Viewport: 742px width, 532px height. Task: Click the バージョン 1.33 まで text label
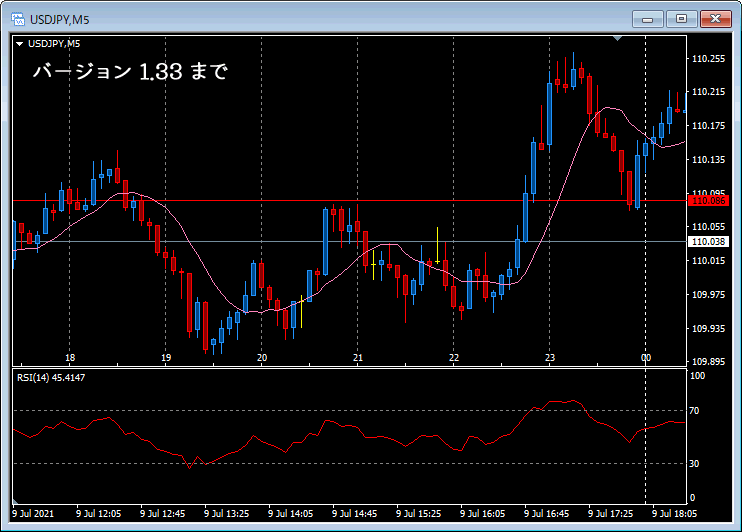(130, 71)
